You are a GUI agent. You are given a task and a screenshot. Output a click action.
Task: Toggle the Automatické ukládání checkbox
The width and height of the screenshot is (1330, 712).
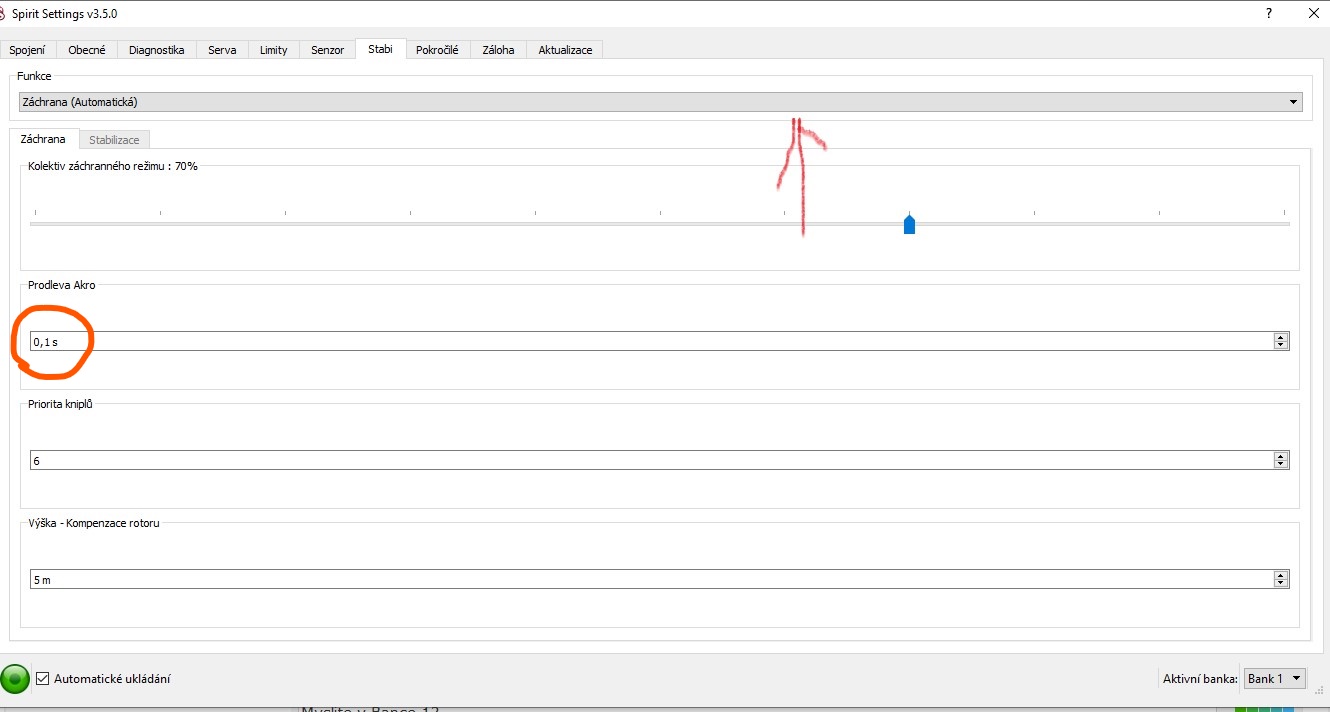pos(42,679)
